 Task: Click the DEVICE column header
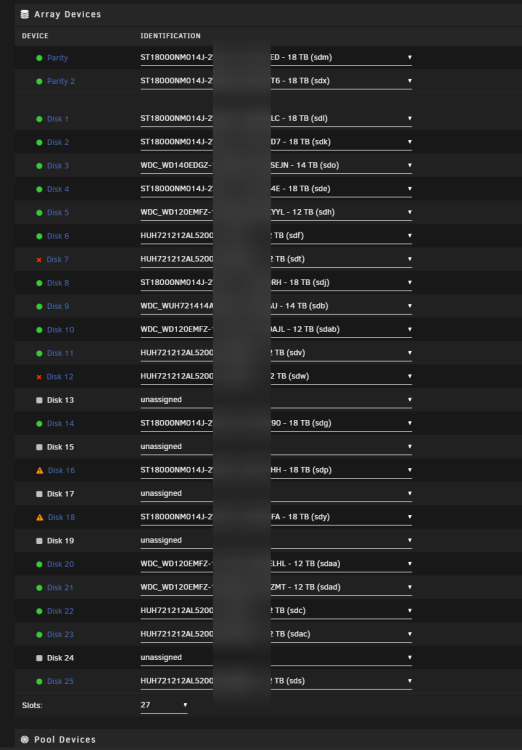click(x=35, y=36)
